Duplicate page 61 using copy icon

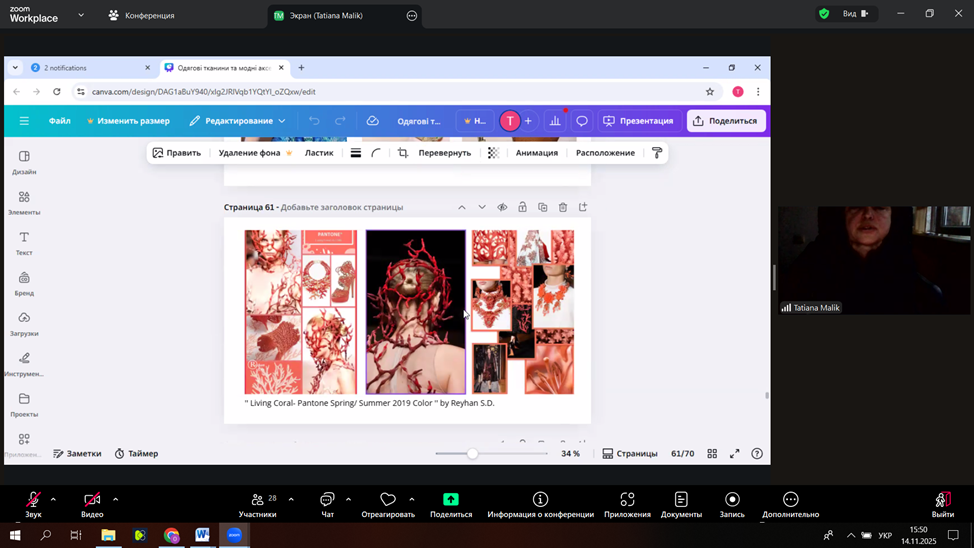click(543, 207)
